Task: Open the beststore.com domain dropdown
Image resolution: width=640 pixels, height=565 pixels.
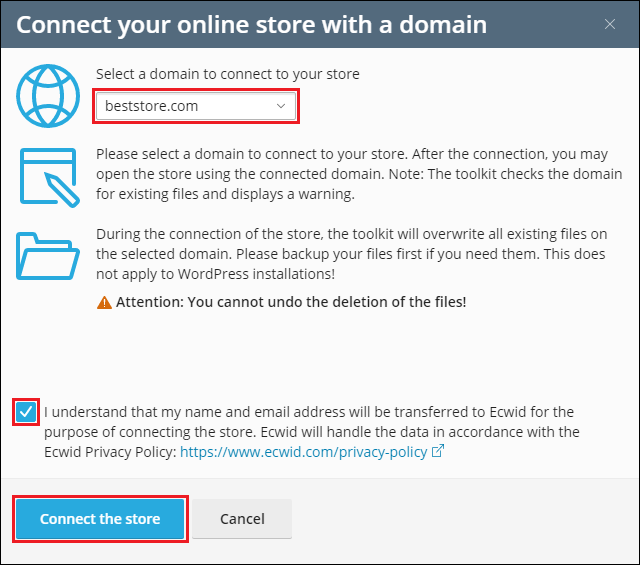Action: (x=196, y=105)
